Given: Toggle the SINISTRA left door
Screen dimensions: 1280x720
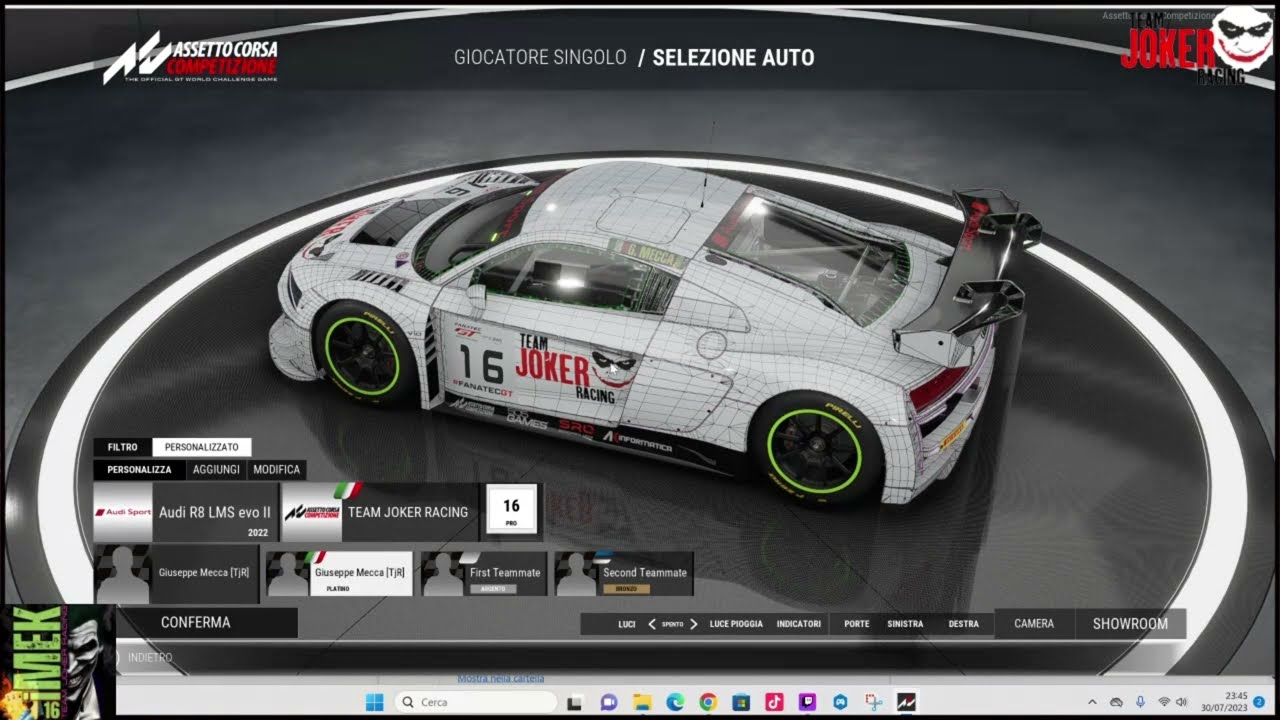Looking at the screenshot, I should 905,624.
